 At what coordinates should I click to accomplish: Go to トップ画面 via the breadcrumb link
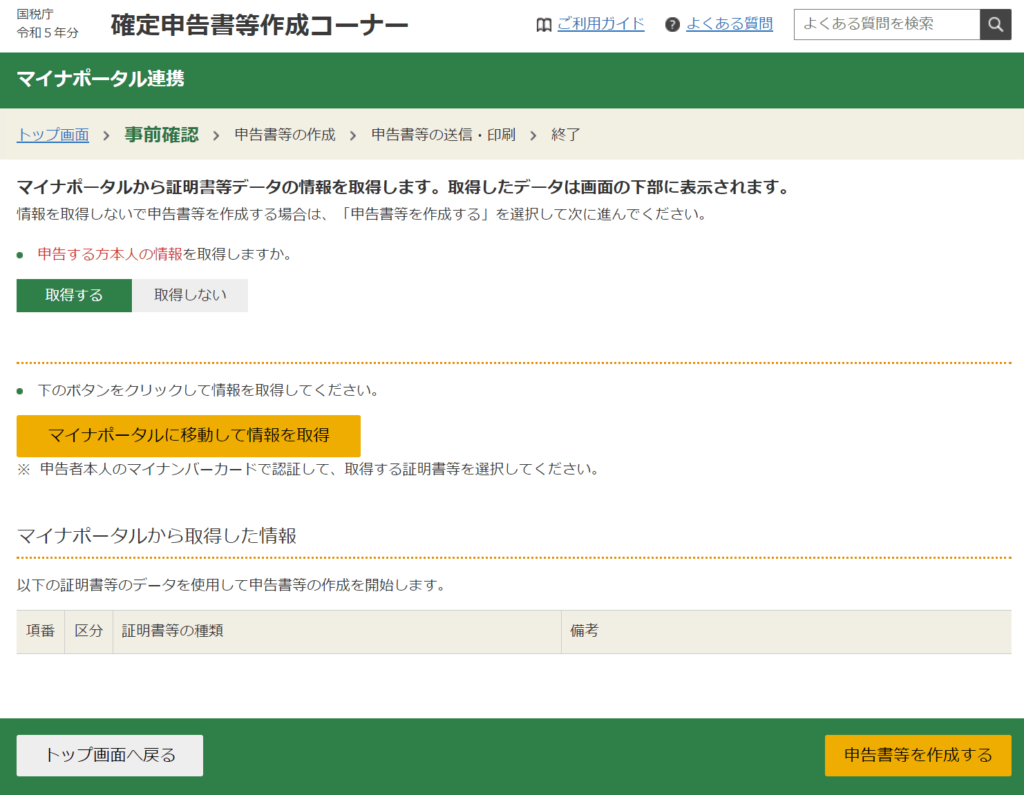point(53,135)
